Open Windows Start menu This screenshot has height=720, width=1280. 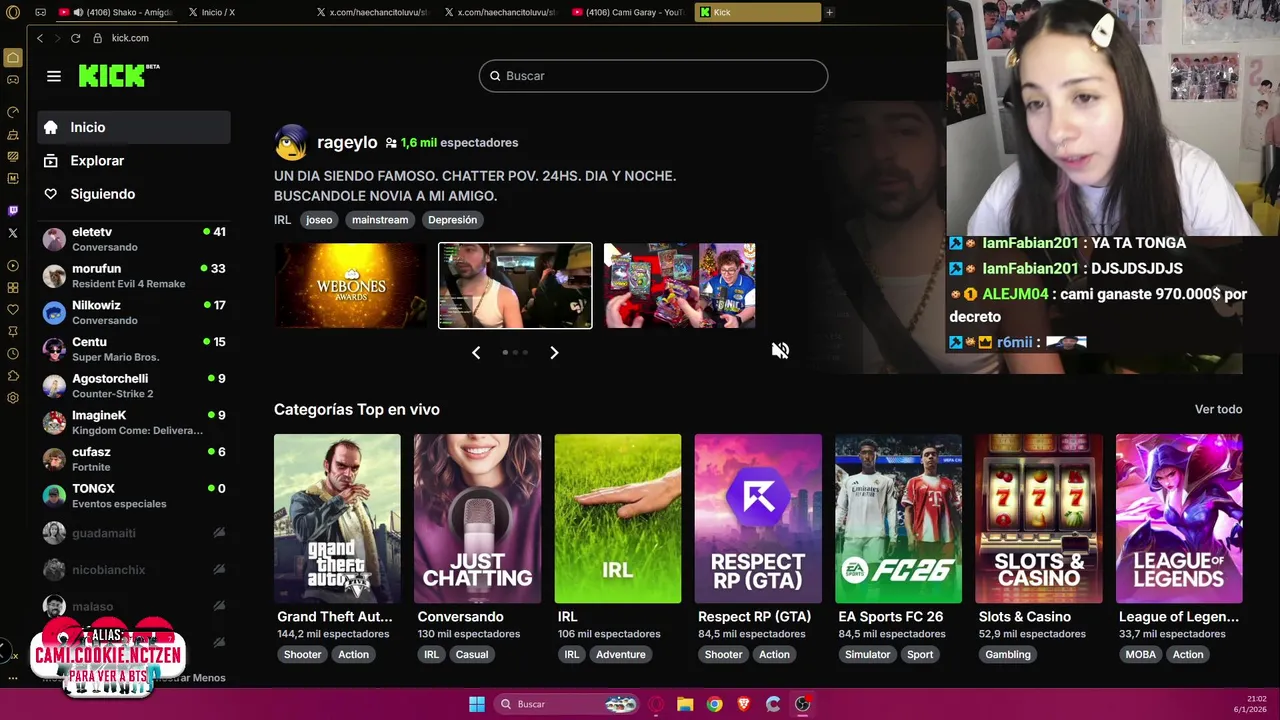tap(477, 704)
